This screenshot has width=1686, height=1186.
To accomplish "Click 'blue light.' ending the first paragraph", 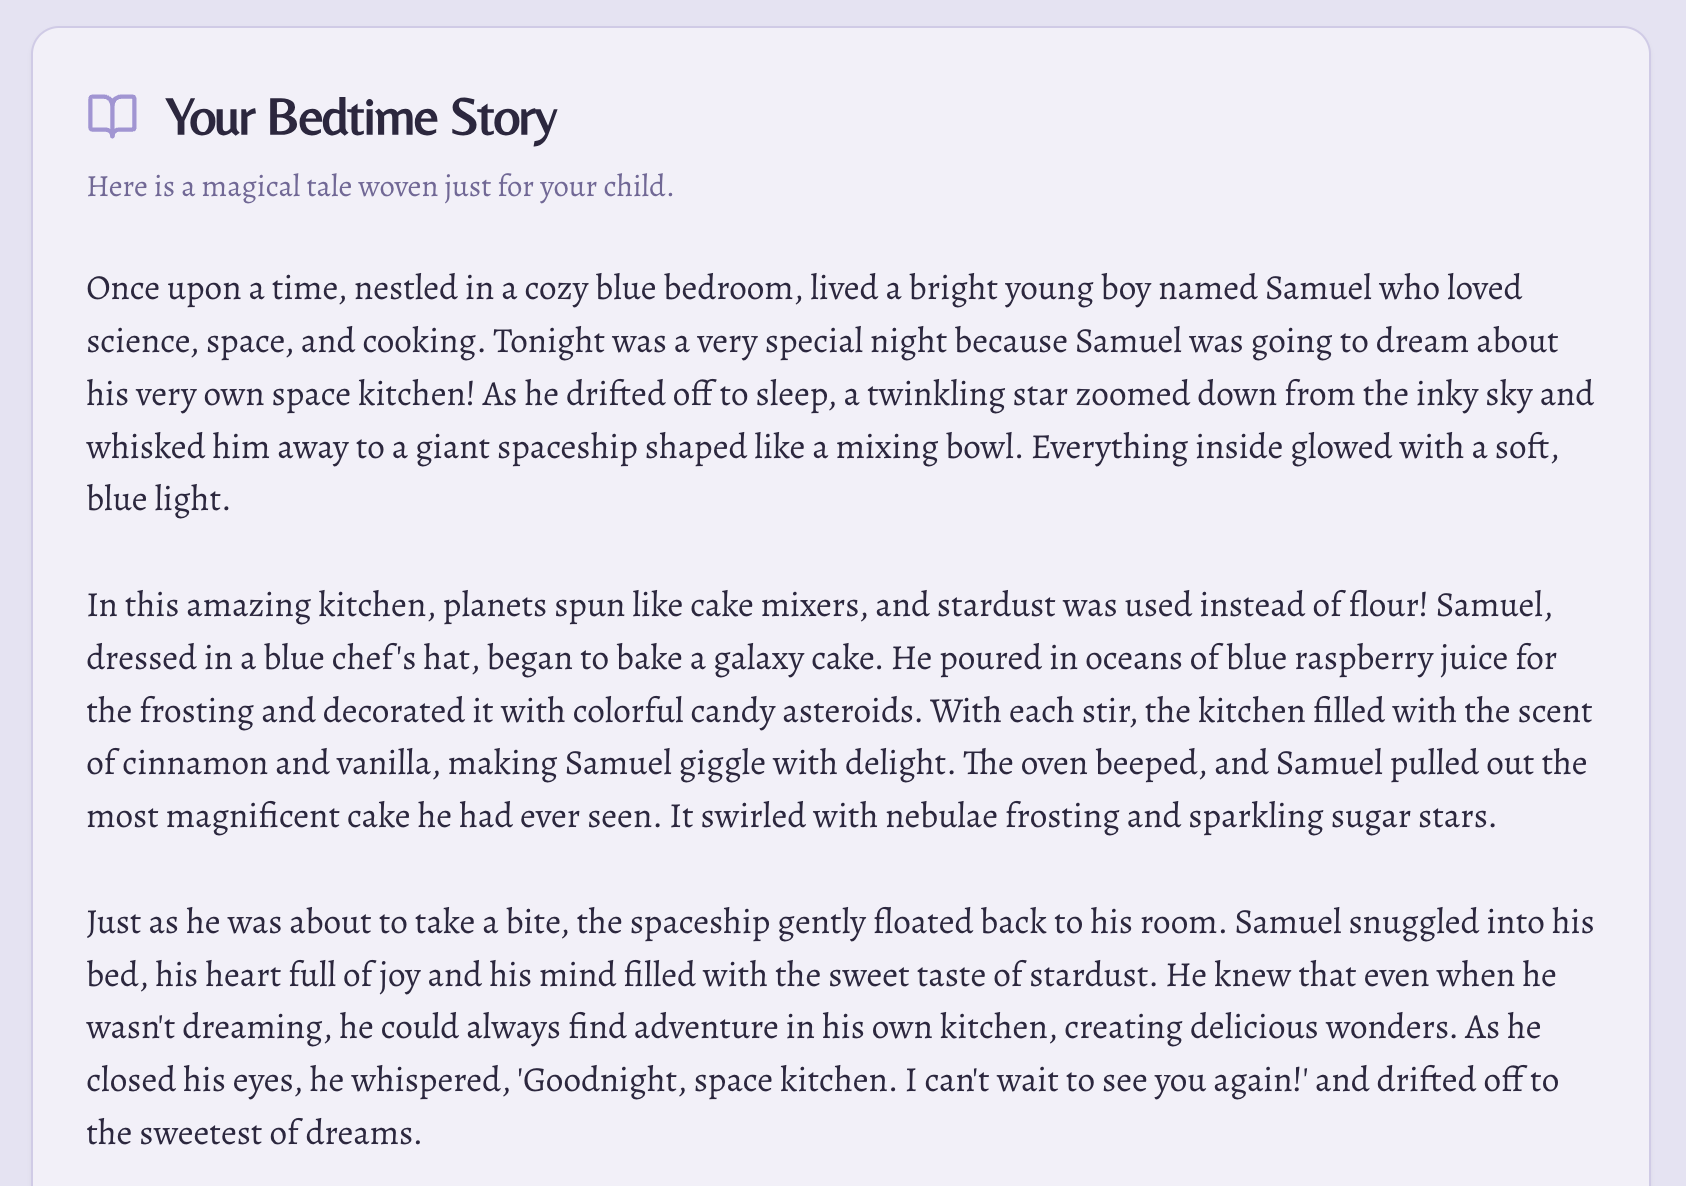I will click(x=158, y=498).
